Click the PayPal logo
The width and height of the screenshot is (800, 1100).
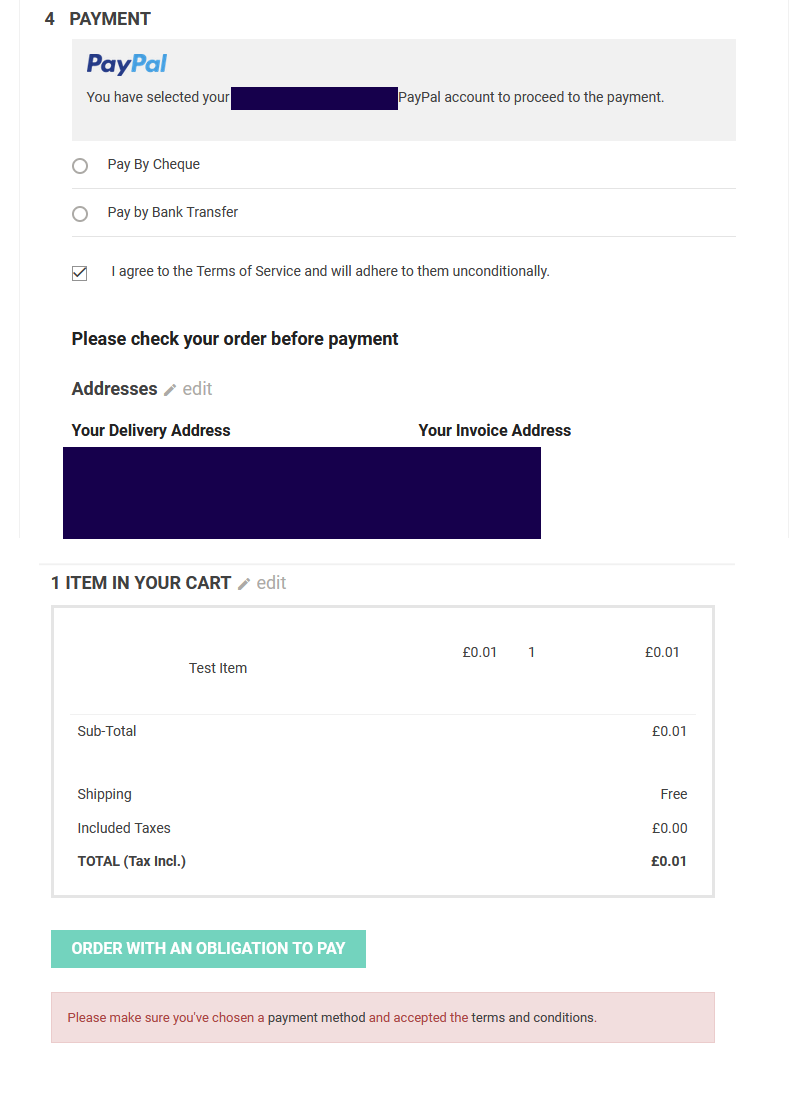(127, 64)
